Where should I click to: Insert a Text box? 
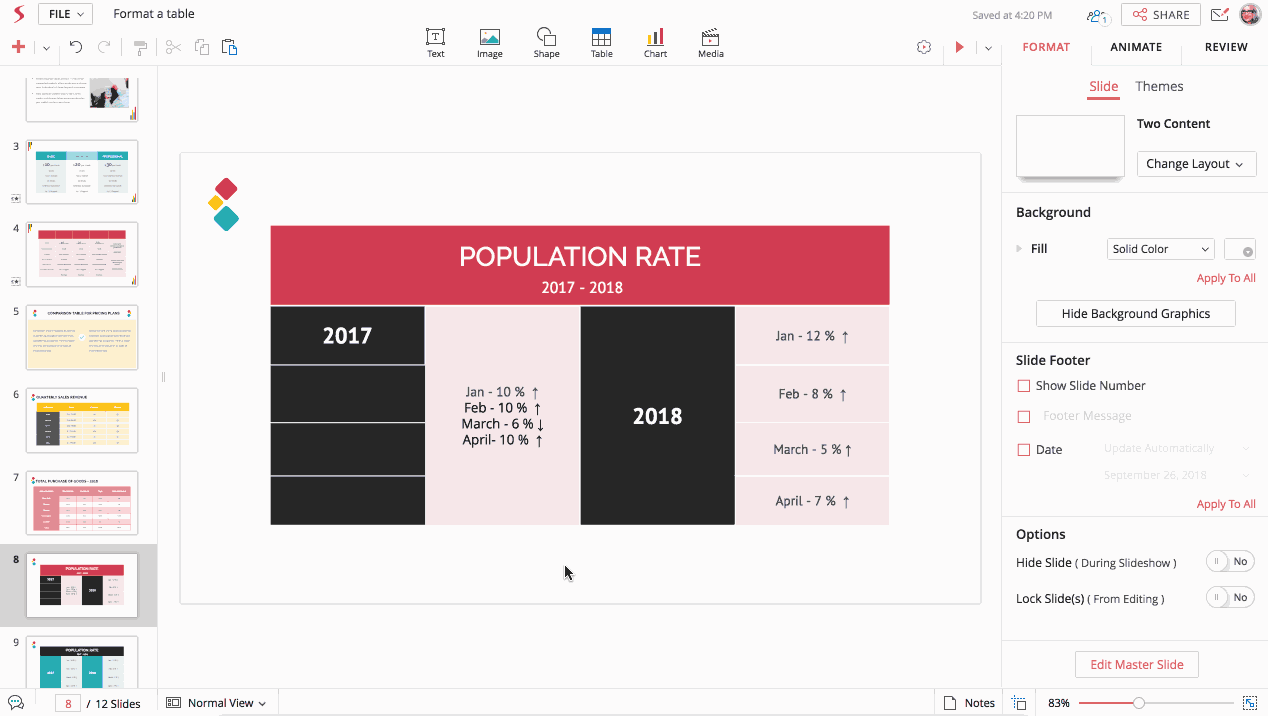click(x=436, y=43)
